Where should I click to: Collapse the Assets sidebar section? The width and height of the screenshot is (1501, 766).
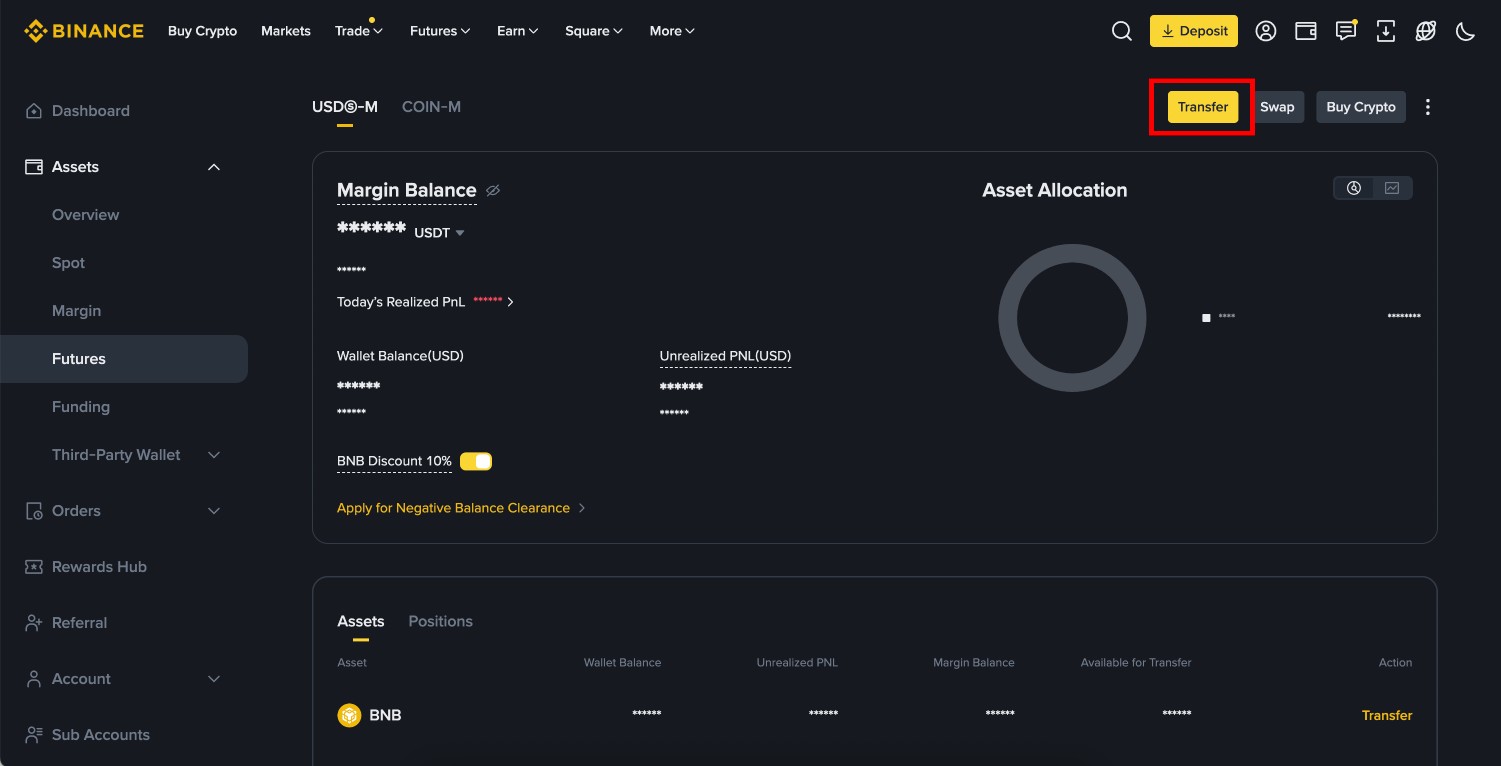click(213, 167)
